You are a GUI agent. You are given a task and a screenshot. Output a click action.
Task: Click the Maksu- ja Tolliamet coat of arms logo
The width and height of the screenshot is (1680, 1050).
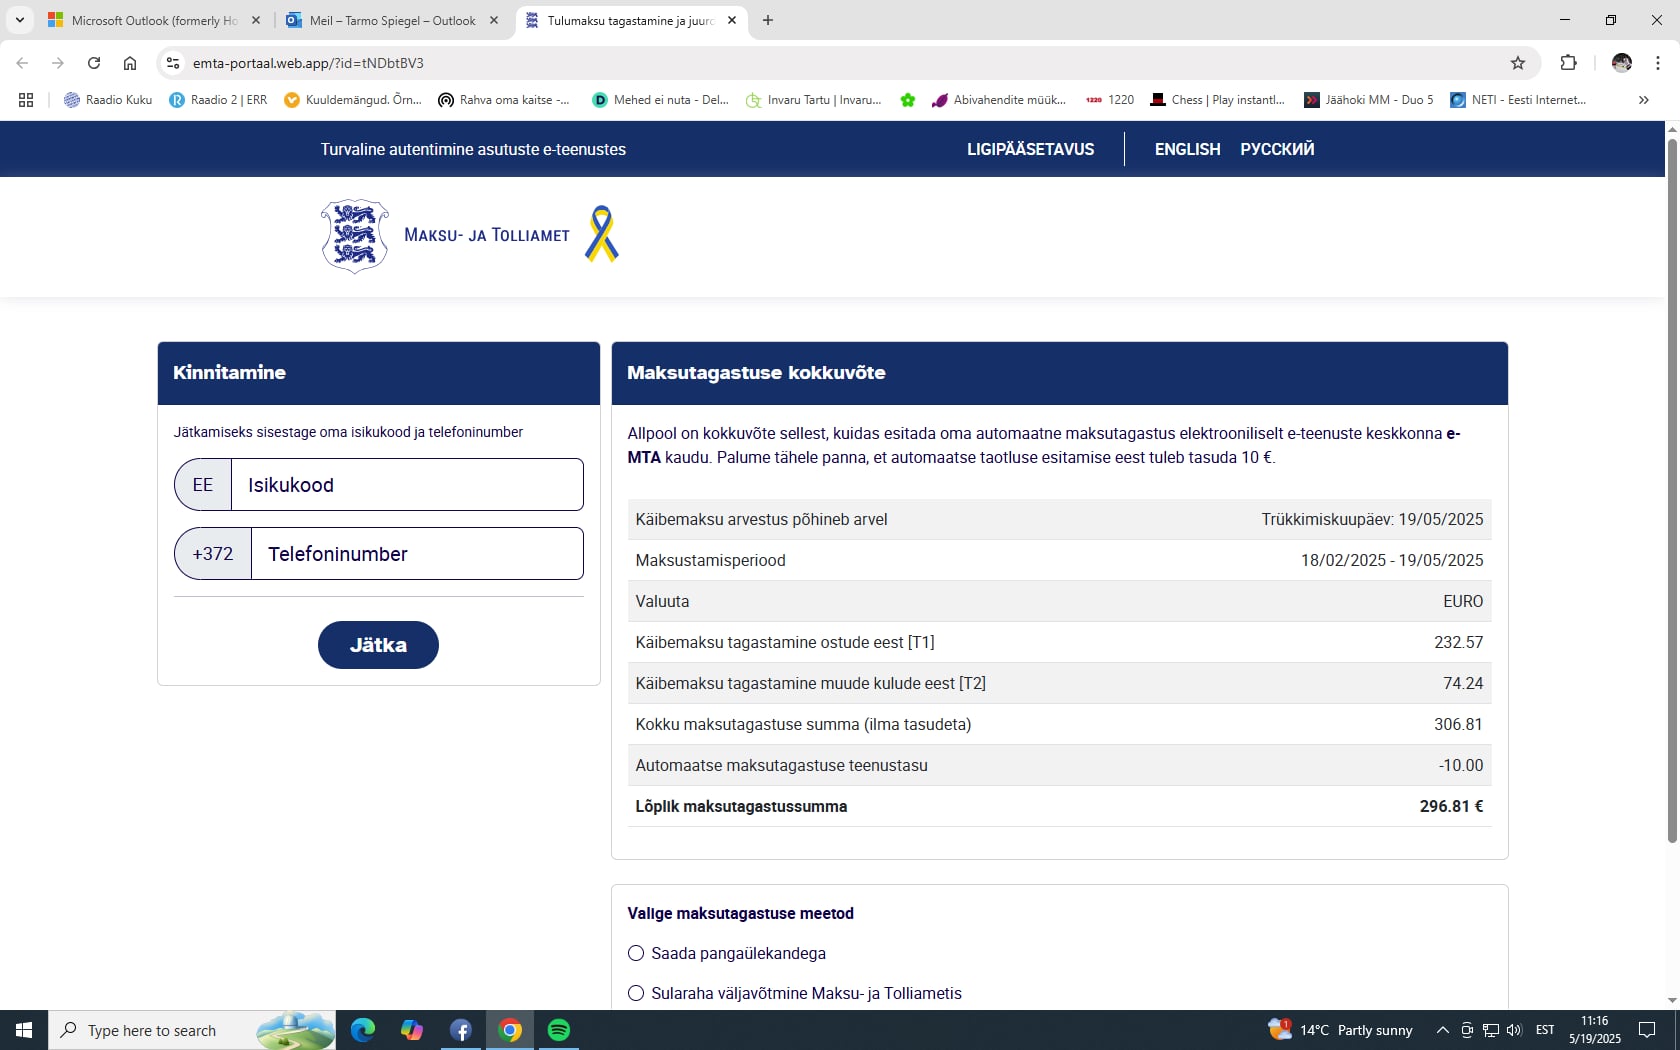pos(355,236)
